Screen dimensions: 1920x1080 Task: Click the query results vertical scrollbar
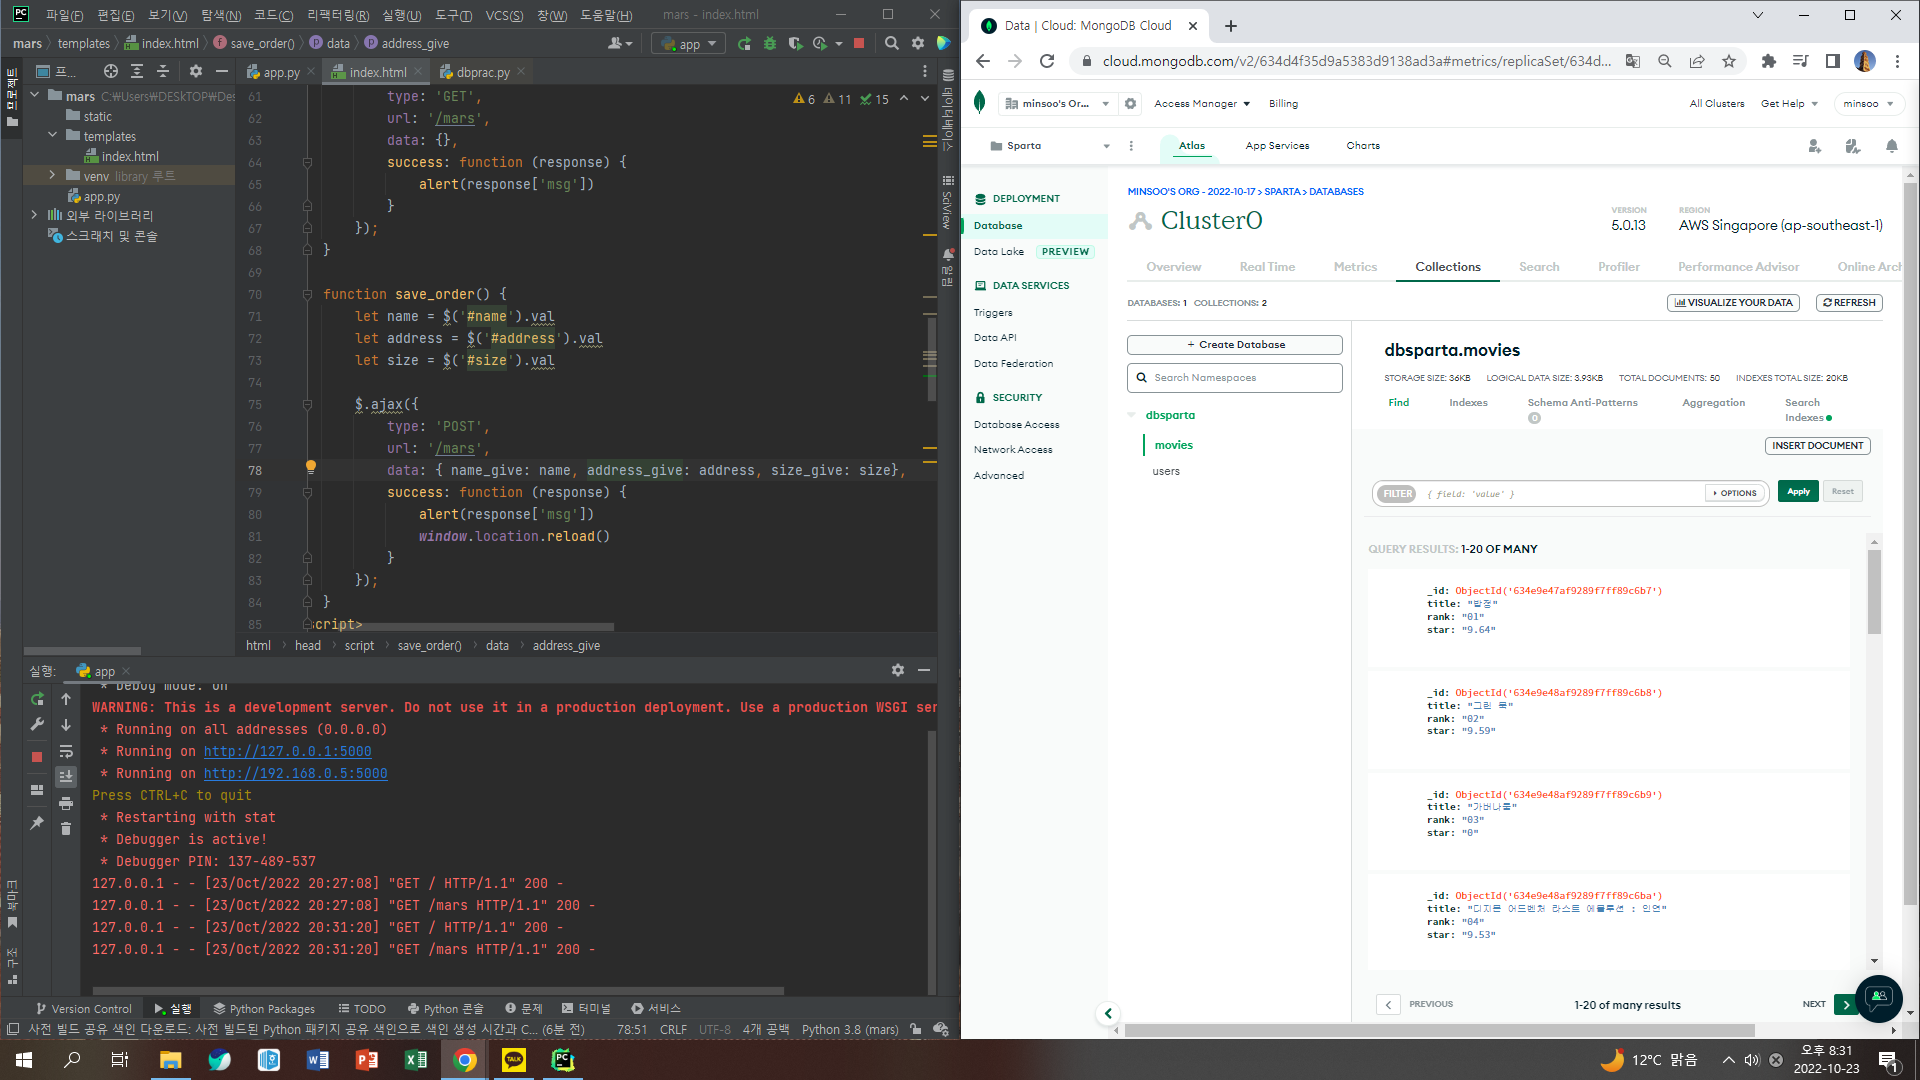[x=1874, y=592]
